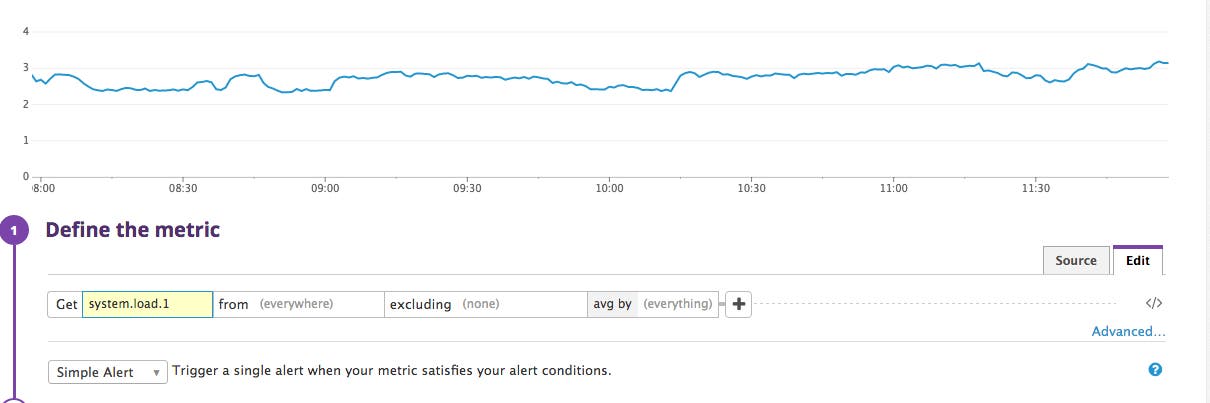Open the (everything) group-by field

677,304
